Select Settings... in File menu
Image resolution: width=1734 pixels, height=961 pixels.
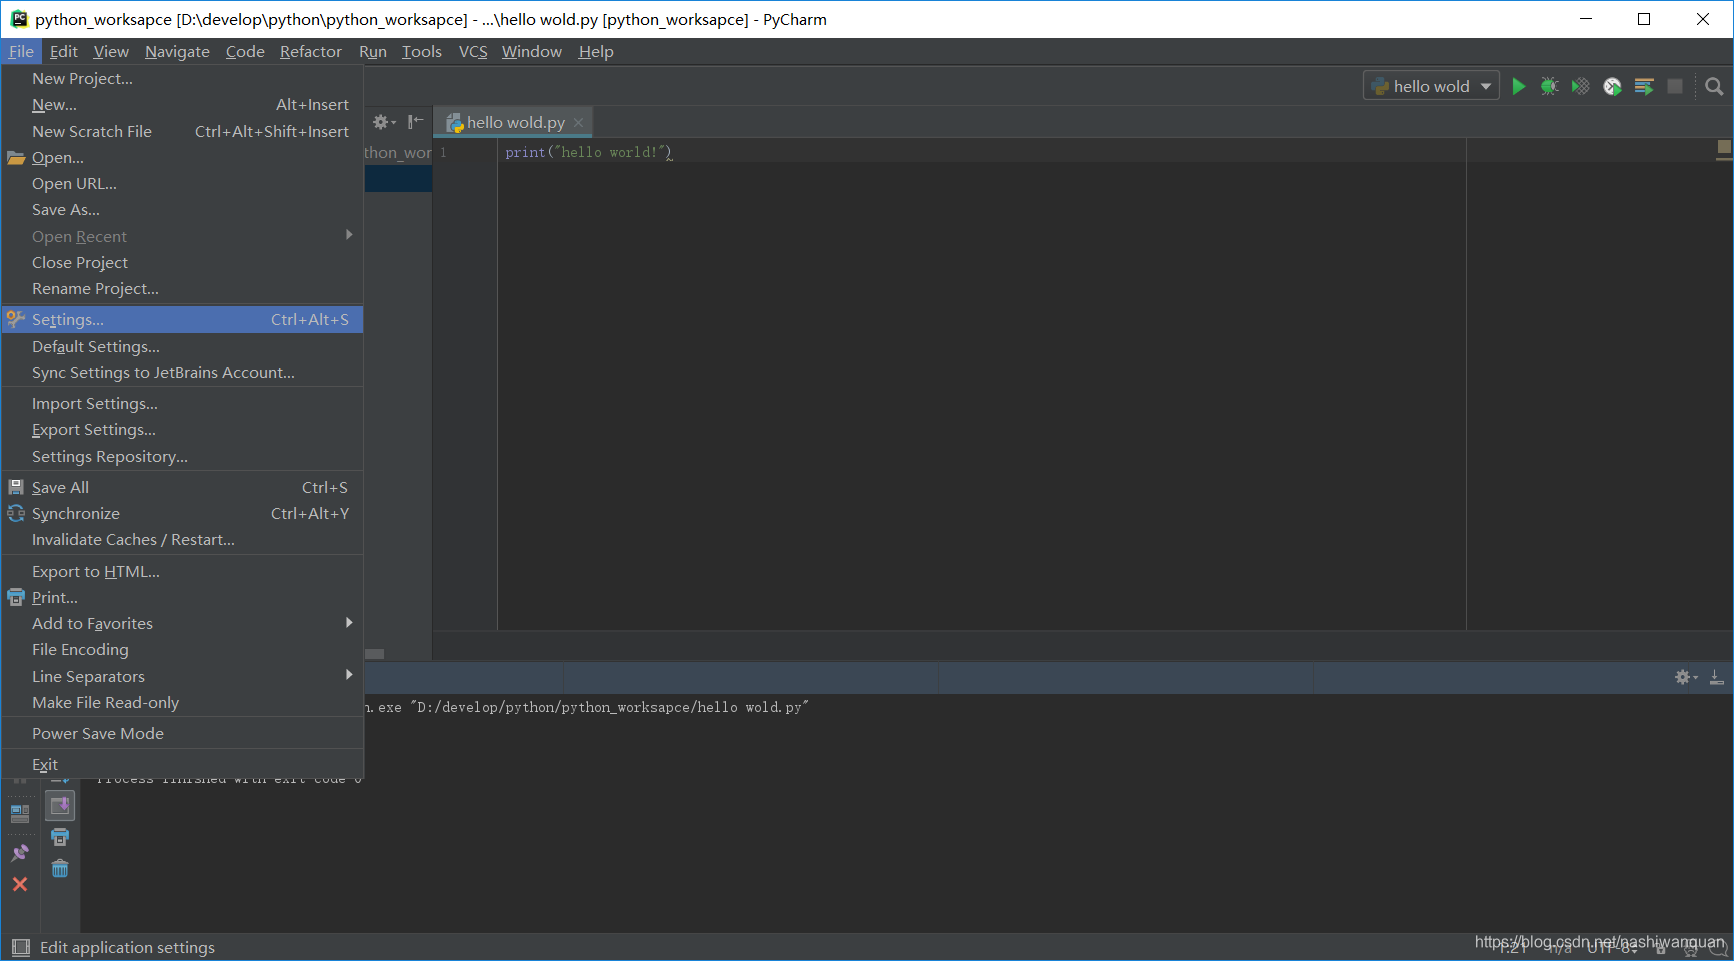point(182,319)
